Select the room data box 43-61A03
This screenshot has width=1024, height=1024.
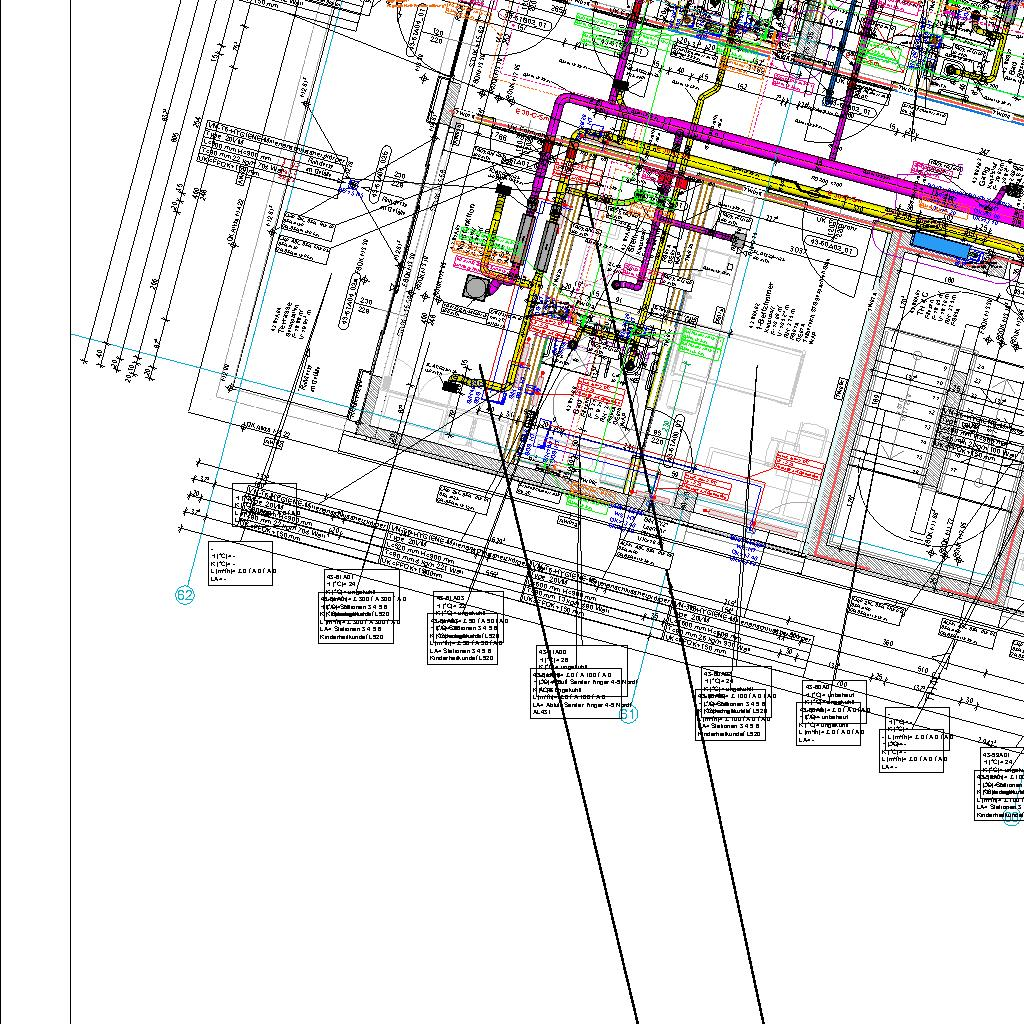(x=464, y=628)
